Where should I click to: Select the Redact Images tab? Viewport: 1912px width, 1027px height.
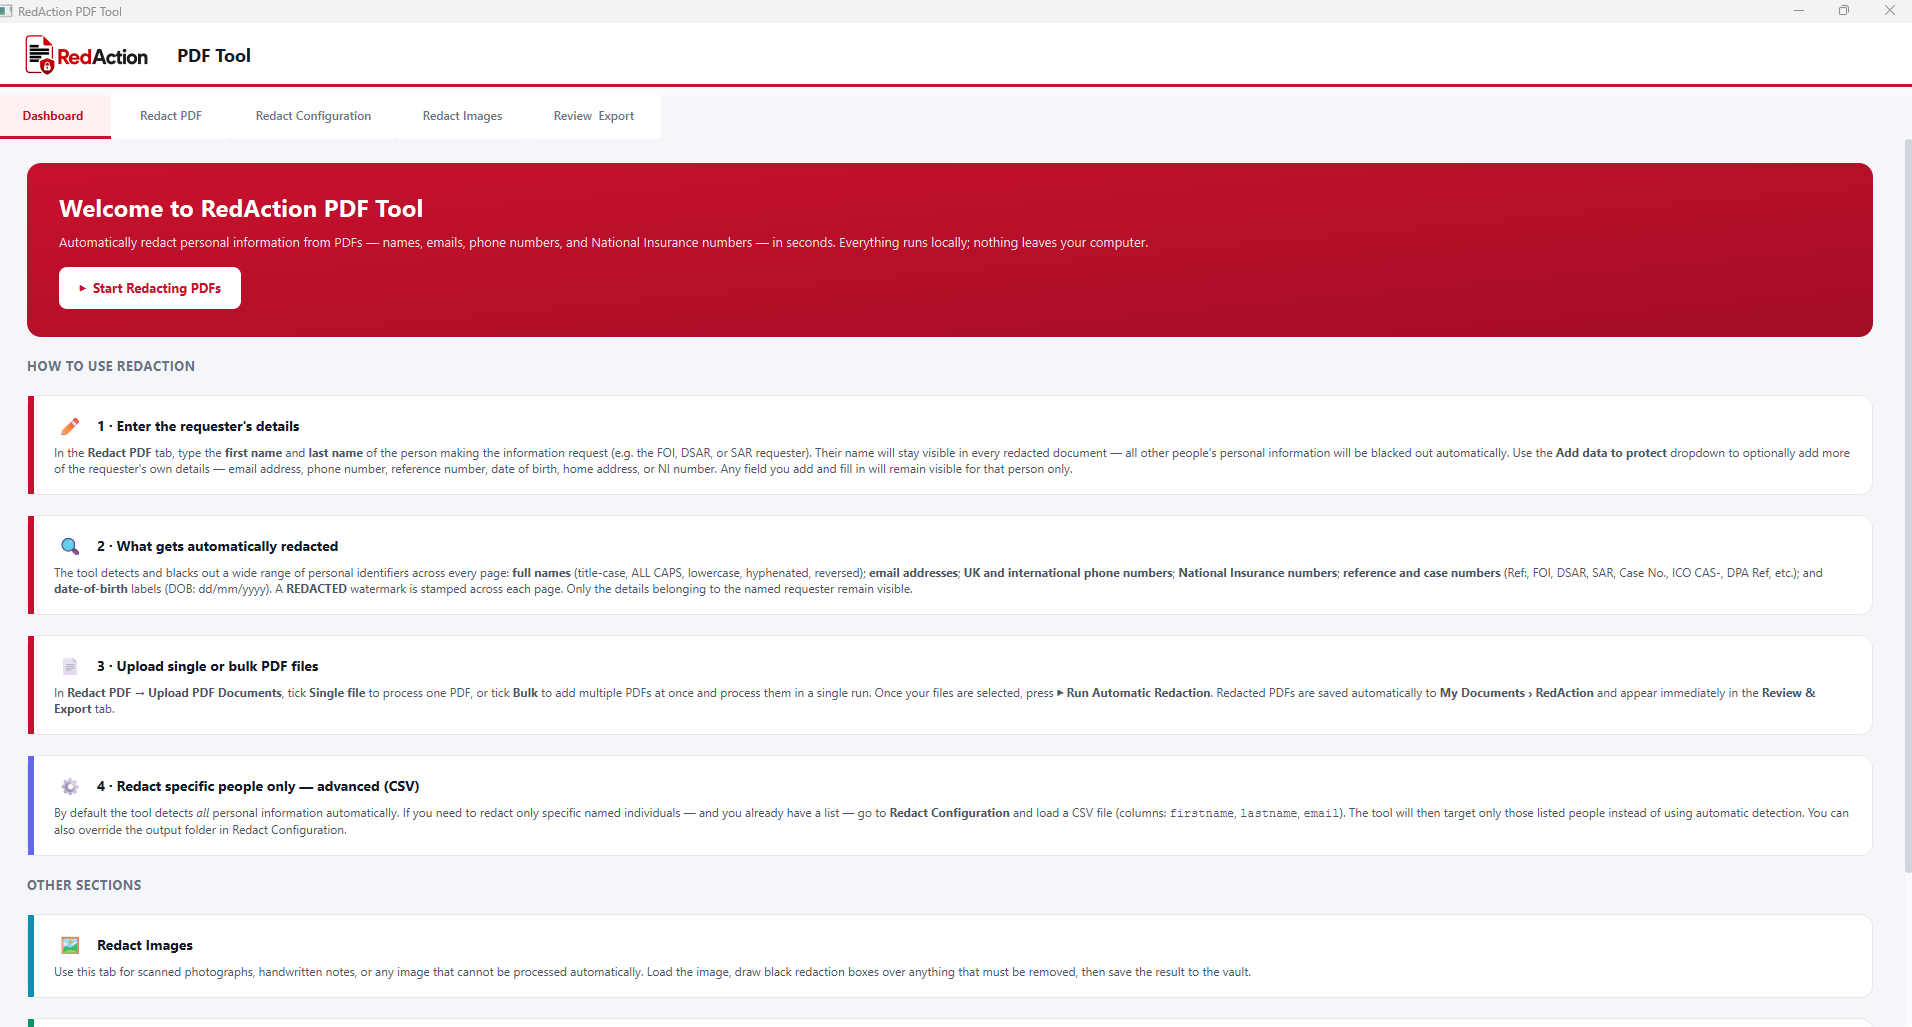[x=462, y=116]
